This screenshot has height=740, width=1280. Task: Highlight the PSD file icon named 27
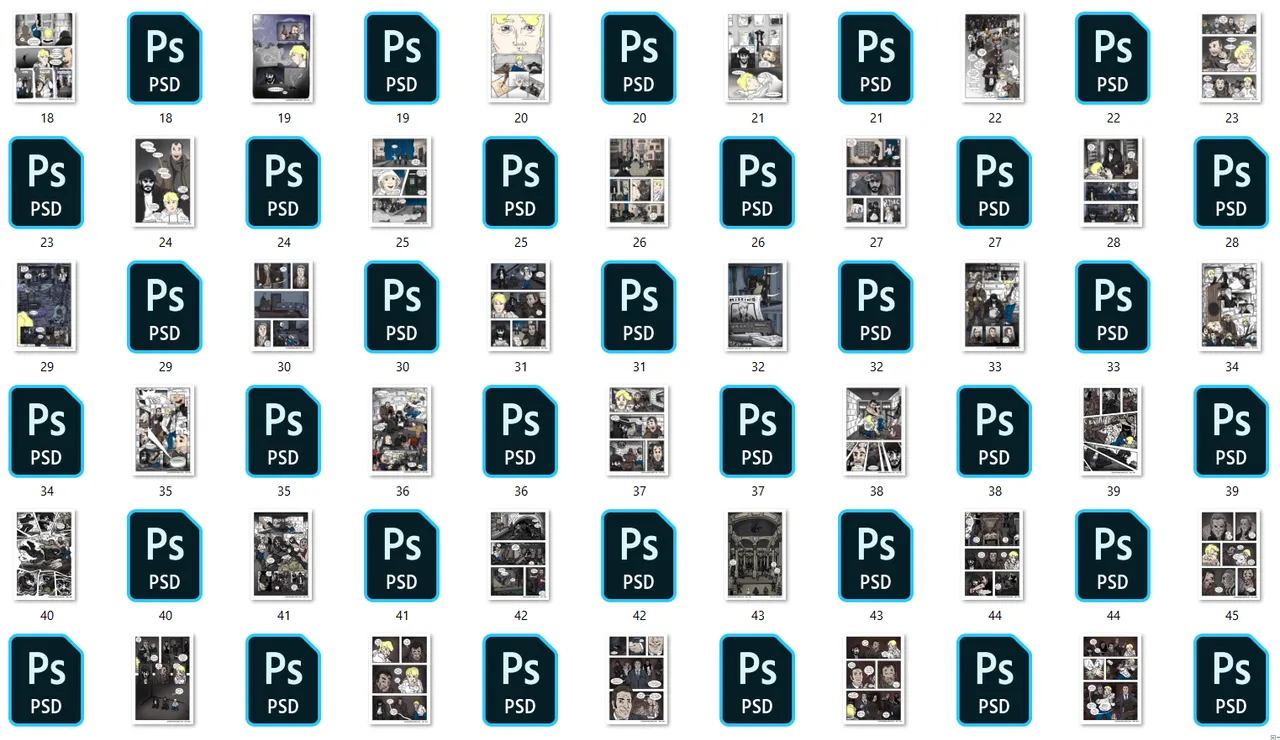pyautogui.click(x=994, y=183)
